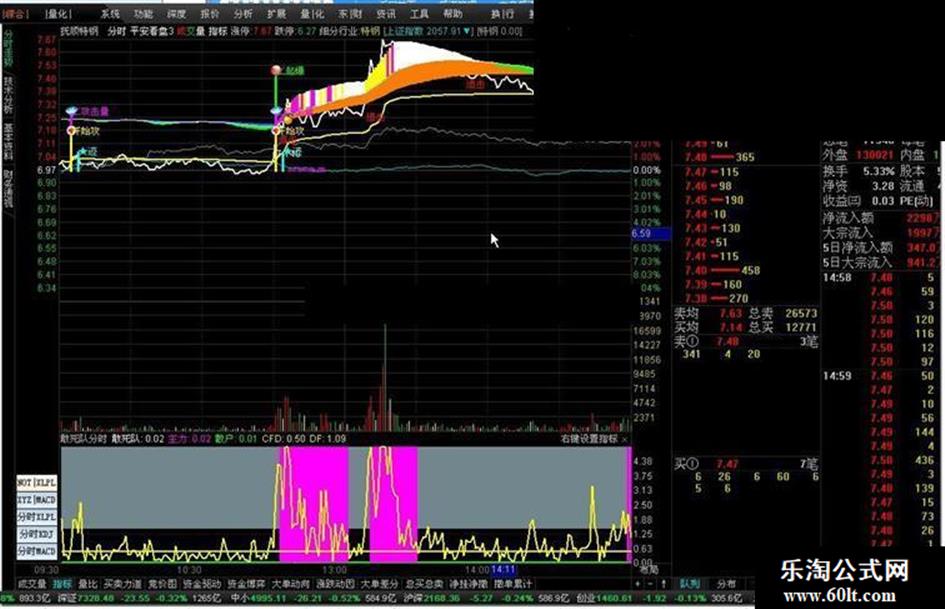
Task: Switch to 基本资料 sidebar tab
Action: point(8,142)
